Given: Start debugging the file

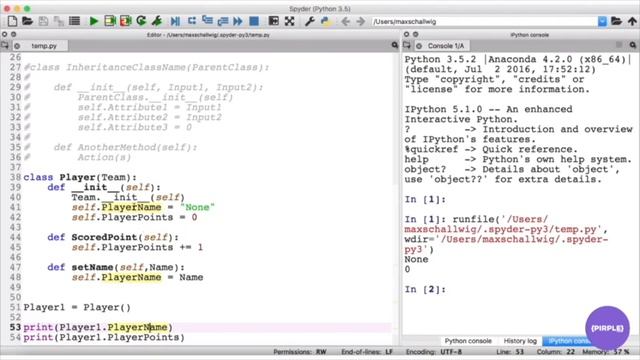Looking at the screenshot, I should tap(175, 21).
